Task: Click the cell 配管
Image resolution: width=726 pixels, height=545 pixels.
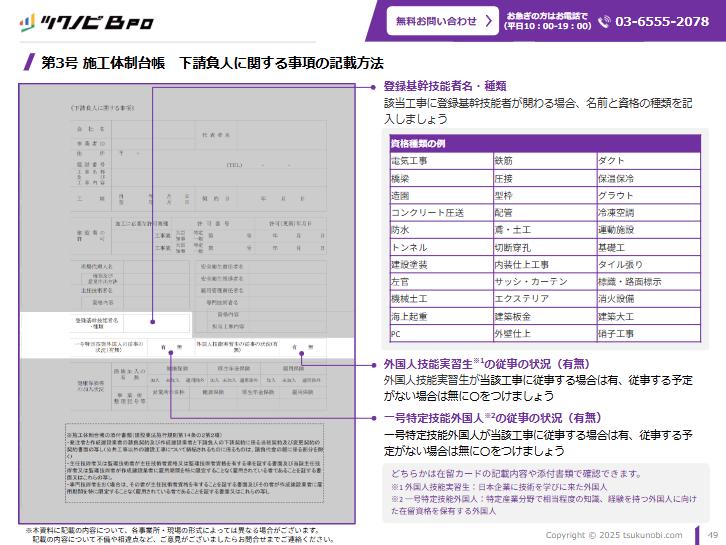Action: [545, 213]
